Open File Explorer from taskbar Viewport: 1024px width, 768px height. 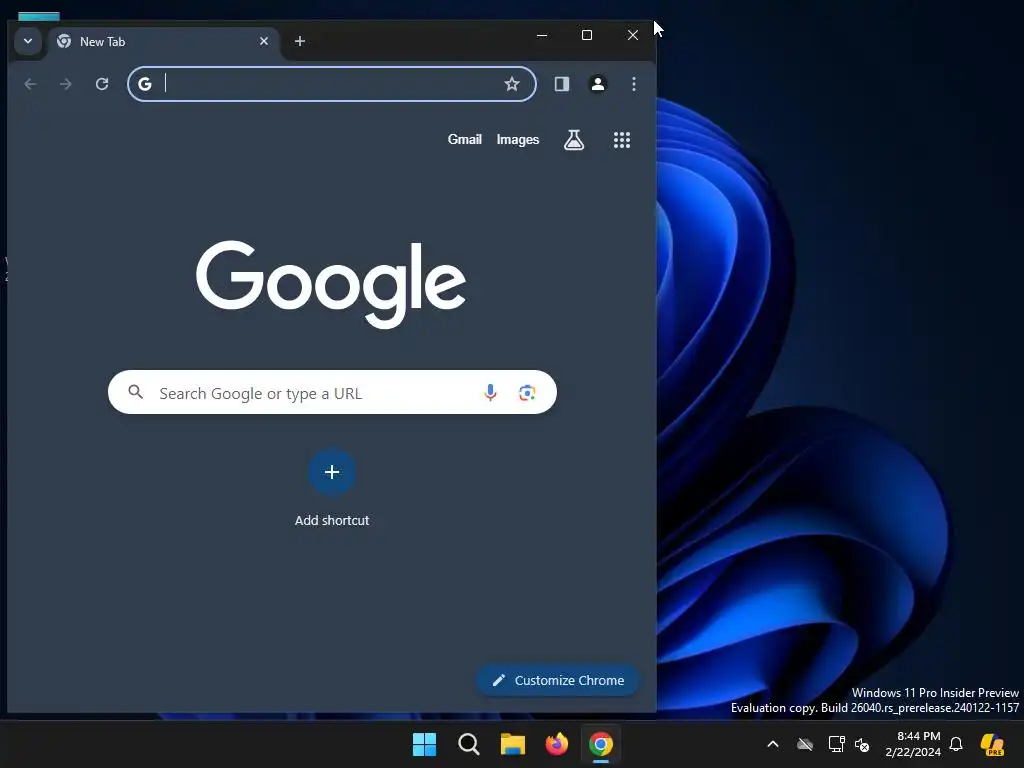point(513,744)
